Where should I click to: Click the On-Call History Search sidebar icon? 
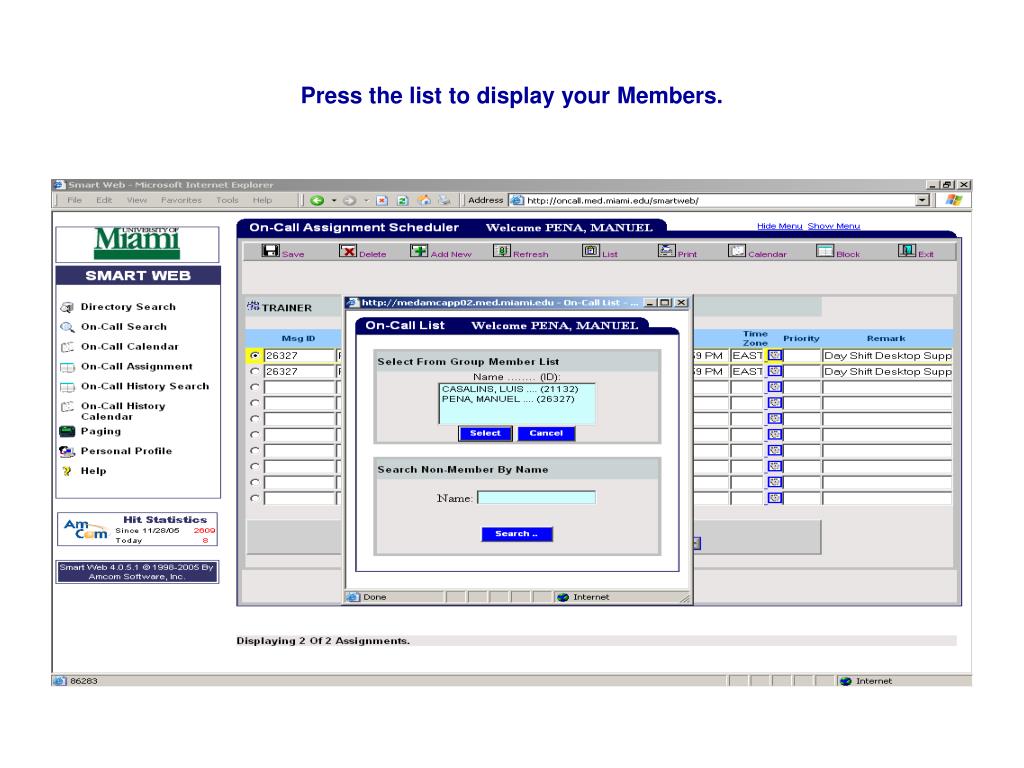[67, 387]
